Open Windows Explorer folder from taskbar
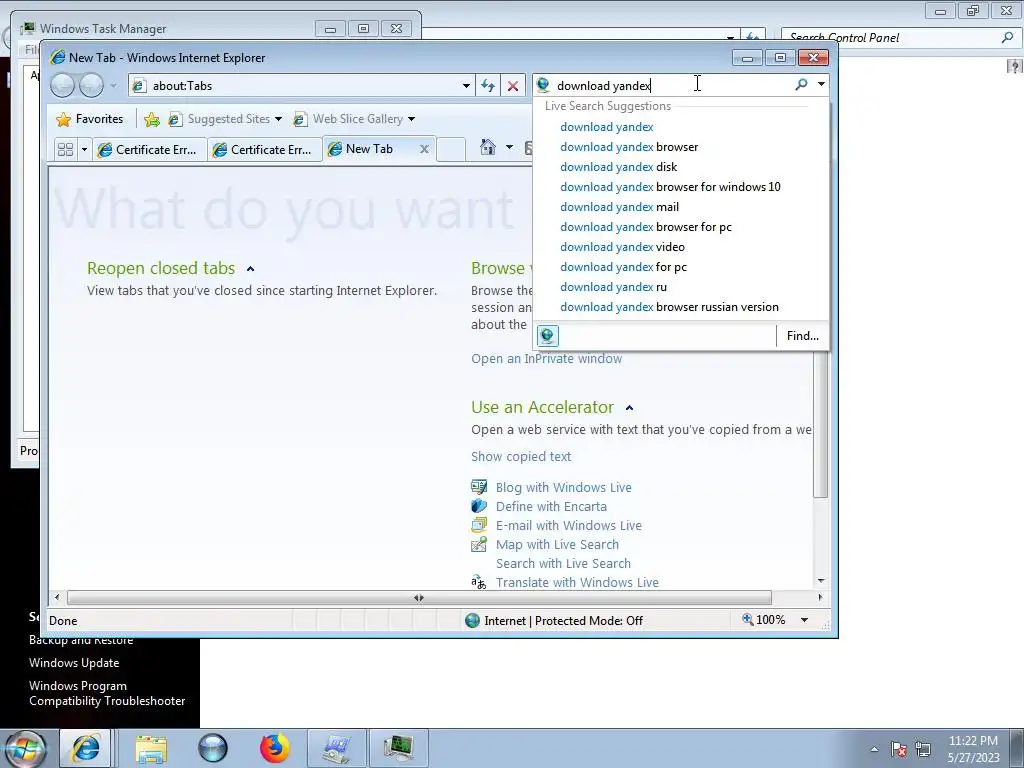 pos(151,748)
